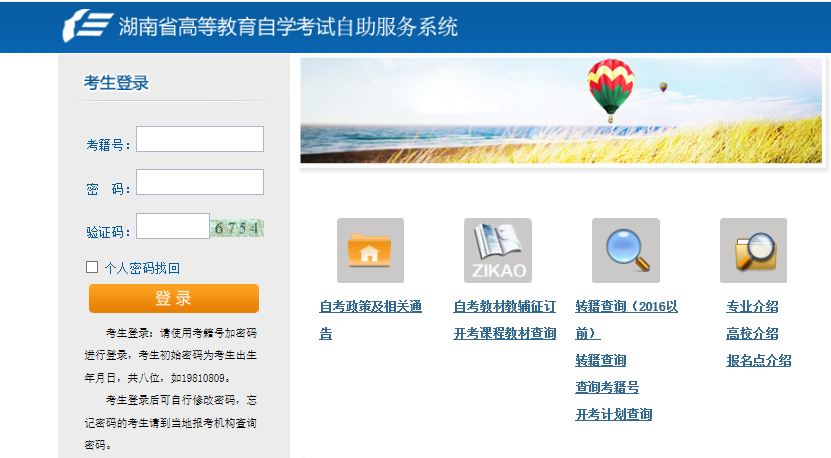Click the magnifying glass search icon
The width and height of the screenshot is (831, 458).
[x=625, y=250]
